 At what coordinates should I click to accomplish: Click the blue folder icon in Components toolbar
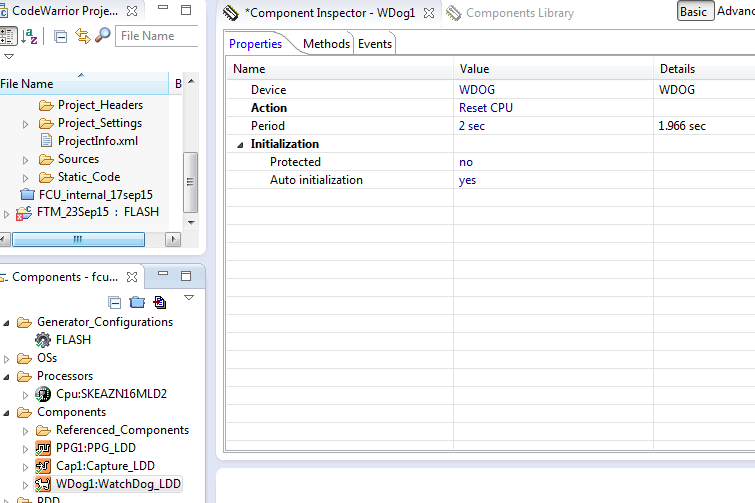pos(137,302)
